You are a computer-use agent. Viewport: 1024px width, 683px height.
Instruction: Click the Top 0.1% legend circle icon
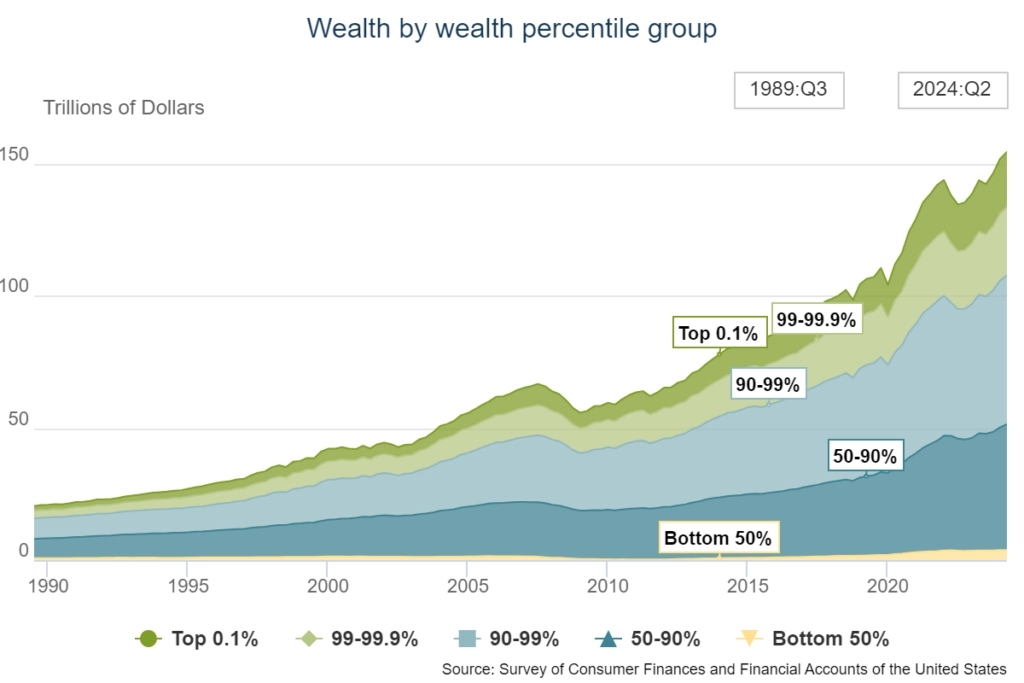pos(148,639)
